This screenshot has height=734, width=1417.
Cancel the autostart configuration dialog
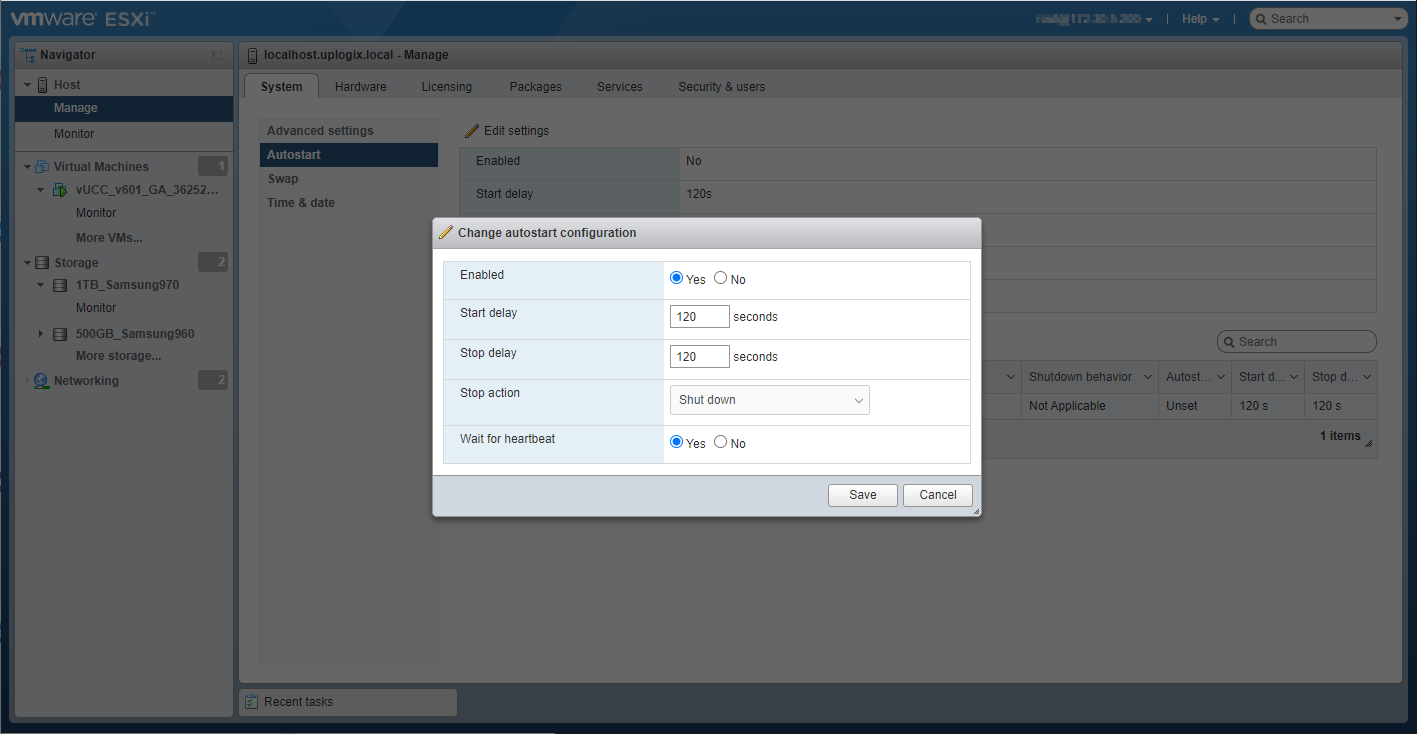coord(938,495)
